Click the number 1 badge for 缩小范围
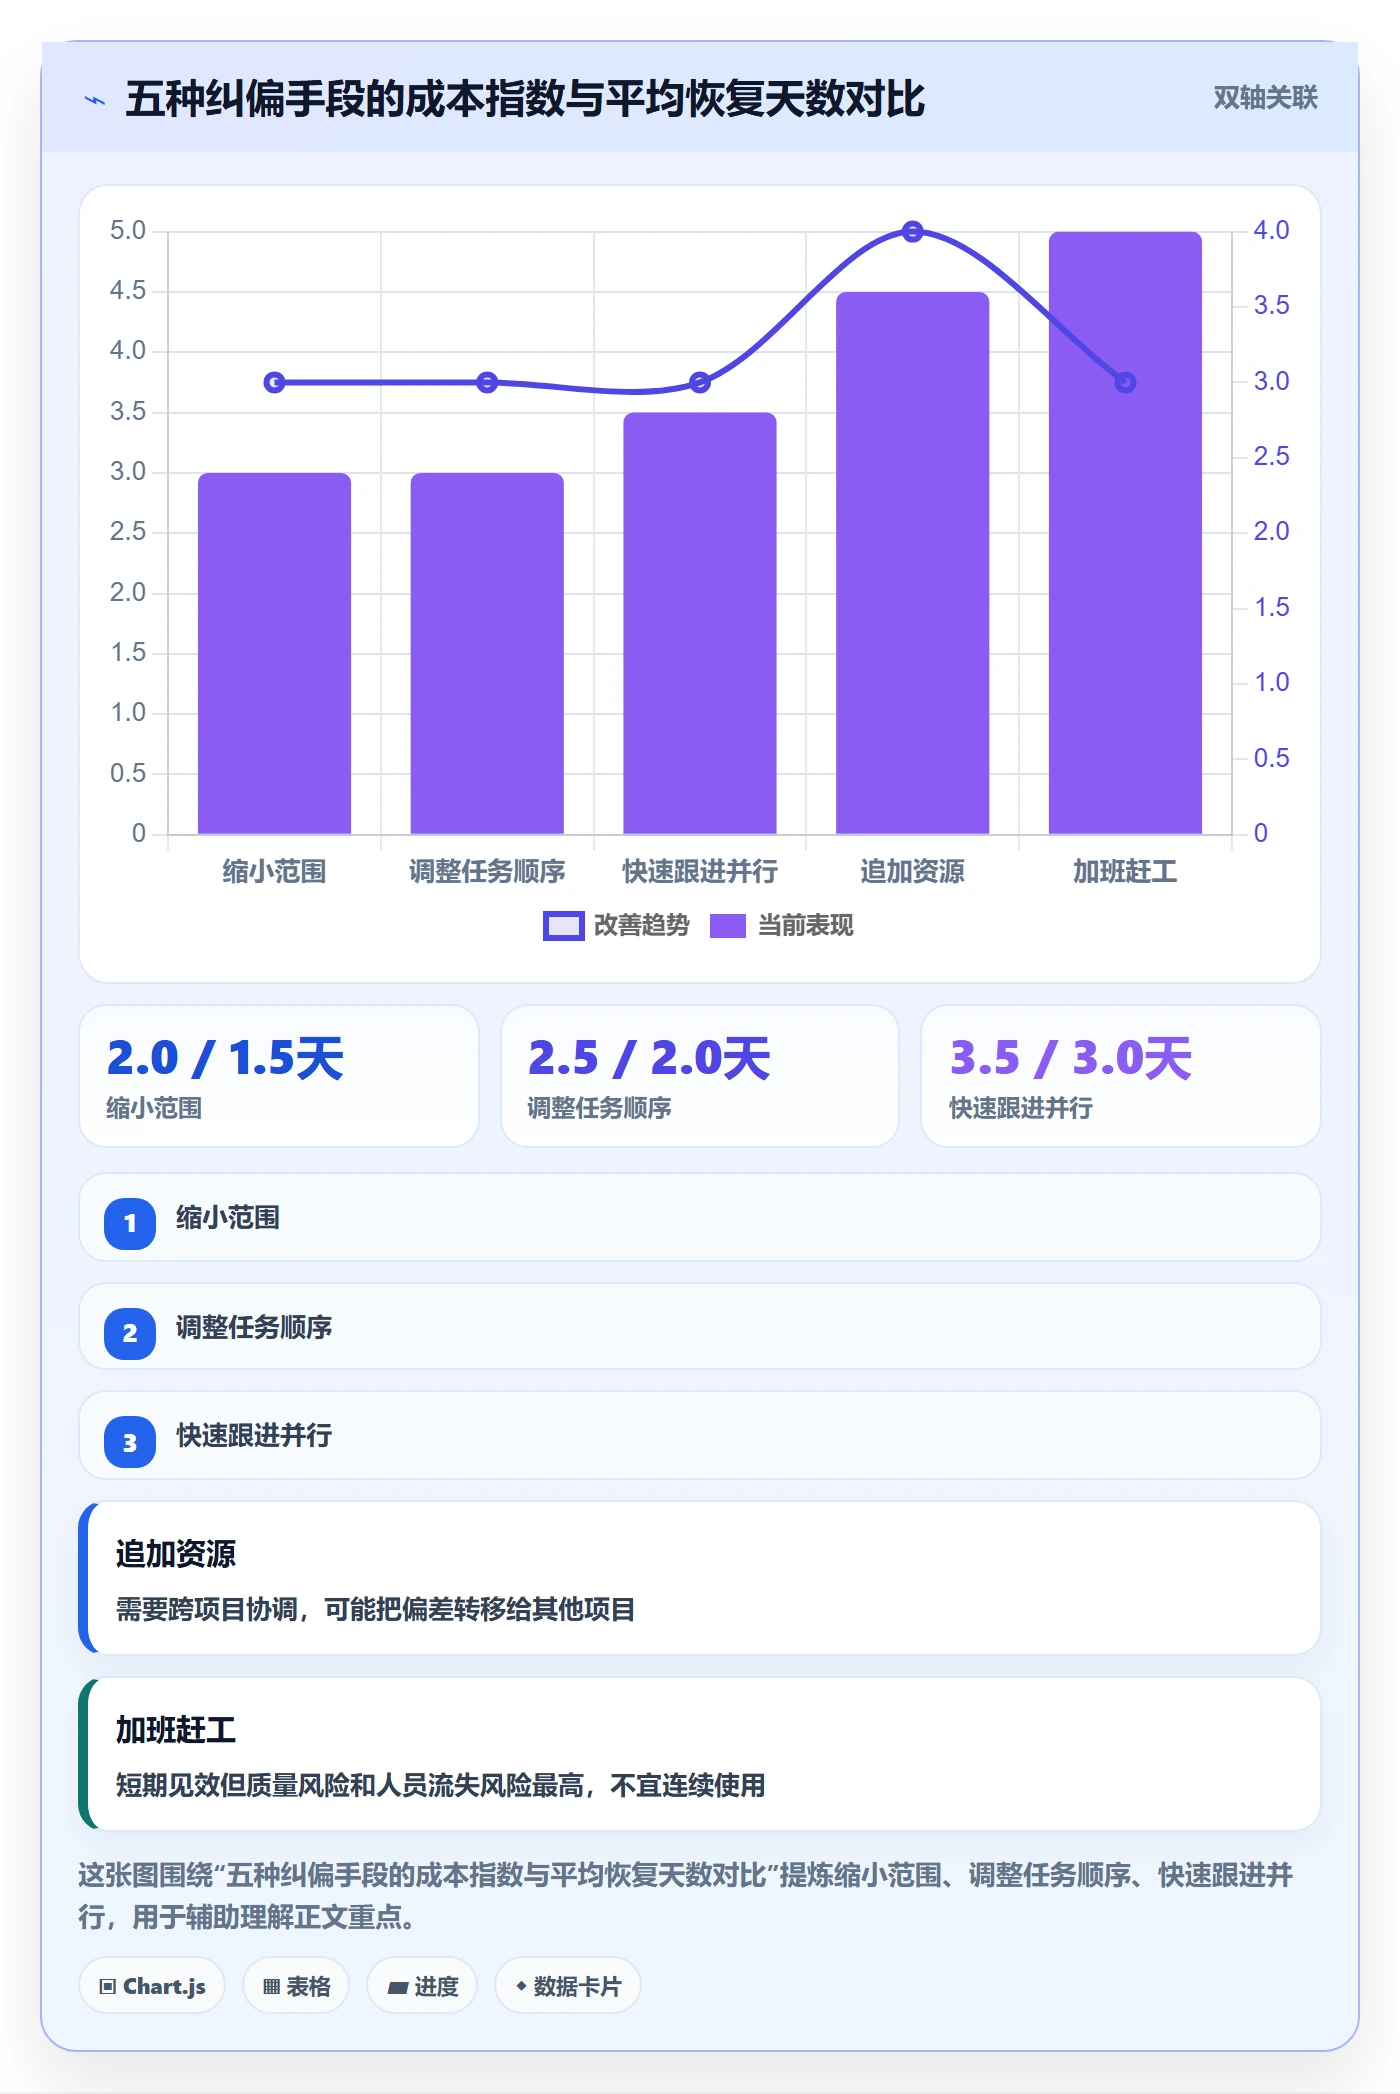 point(130,1223)
